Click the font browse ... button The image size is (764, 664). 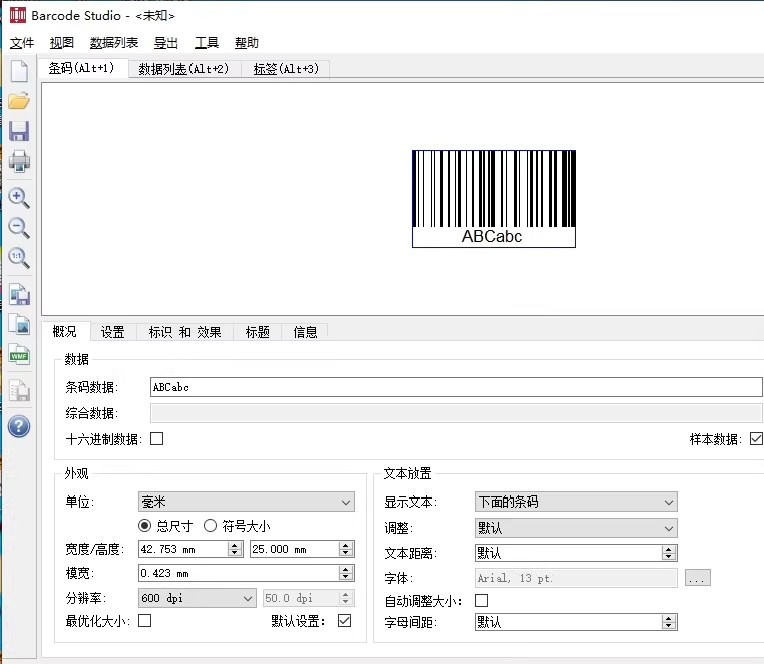click(x=698, y=578)
